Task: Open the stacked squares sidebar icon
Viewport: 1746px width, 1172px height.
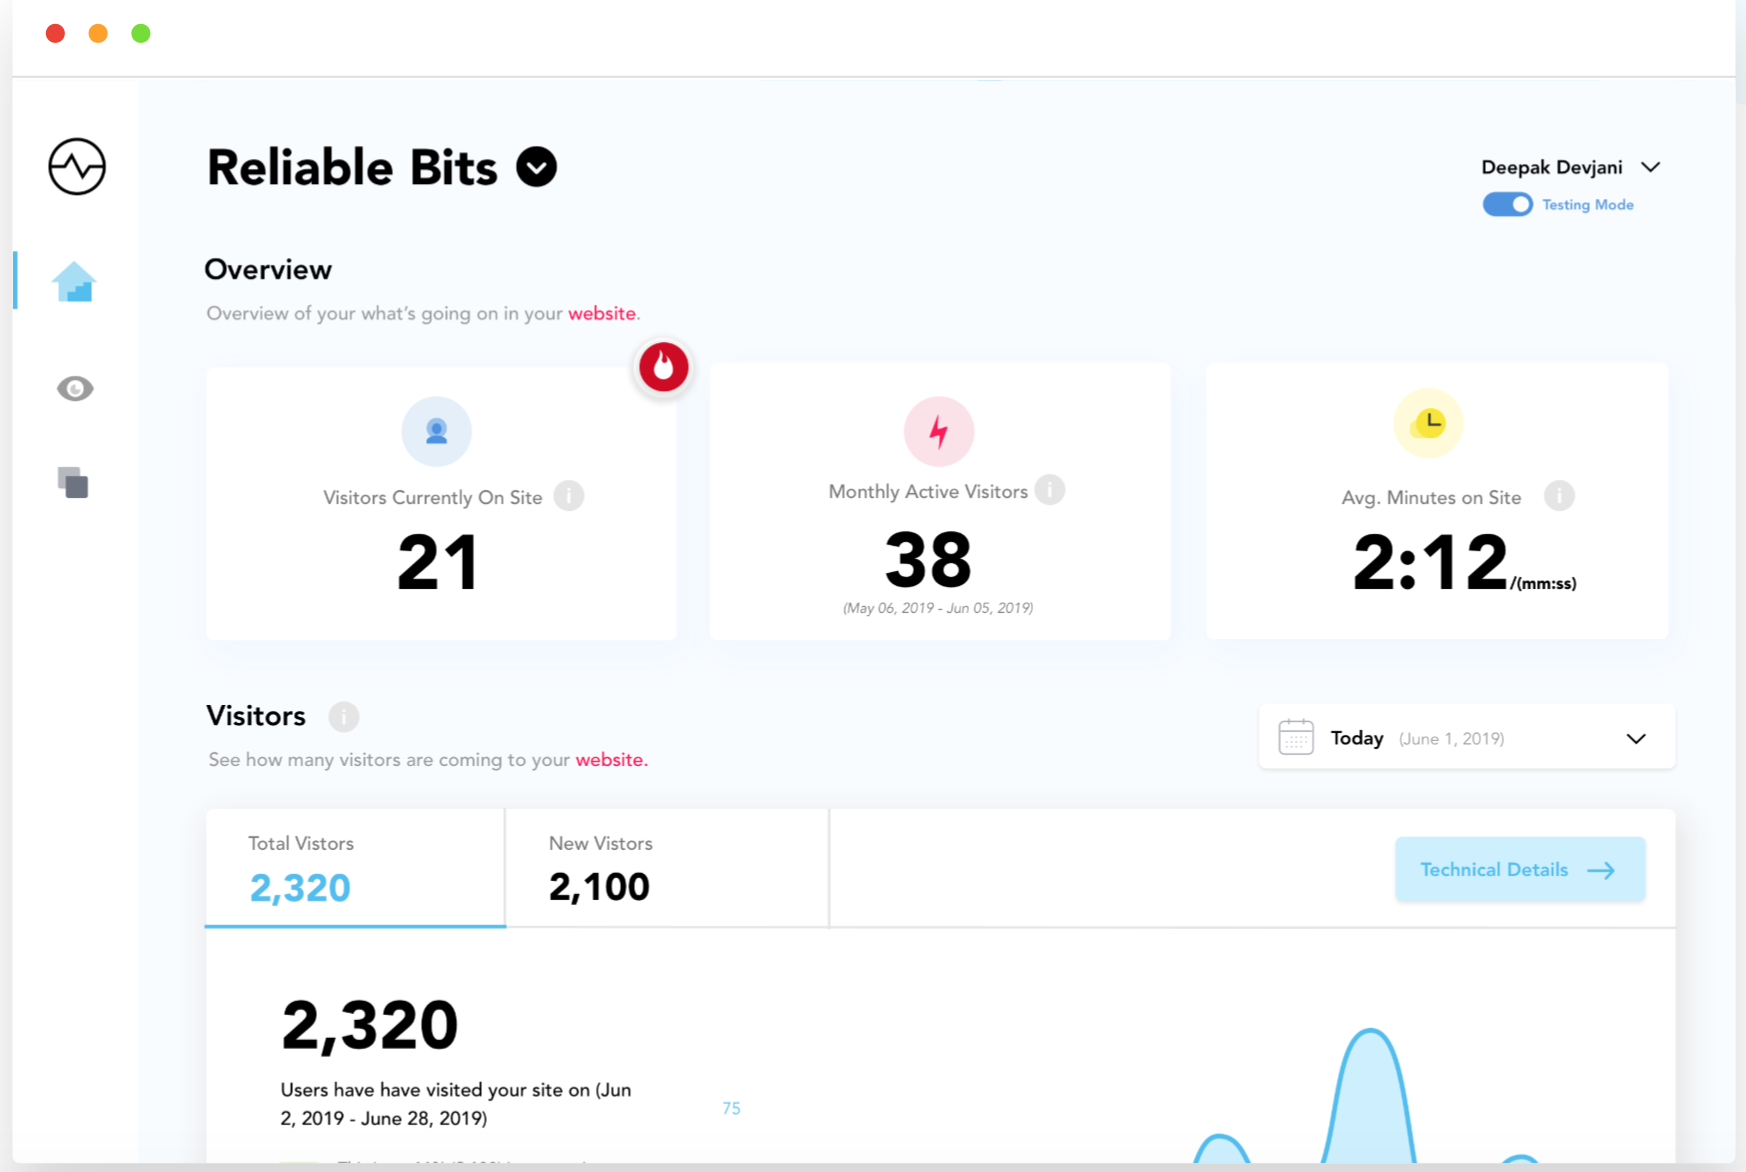Action: click(x=73, y=482)
